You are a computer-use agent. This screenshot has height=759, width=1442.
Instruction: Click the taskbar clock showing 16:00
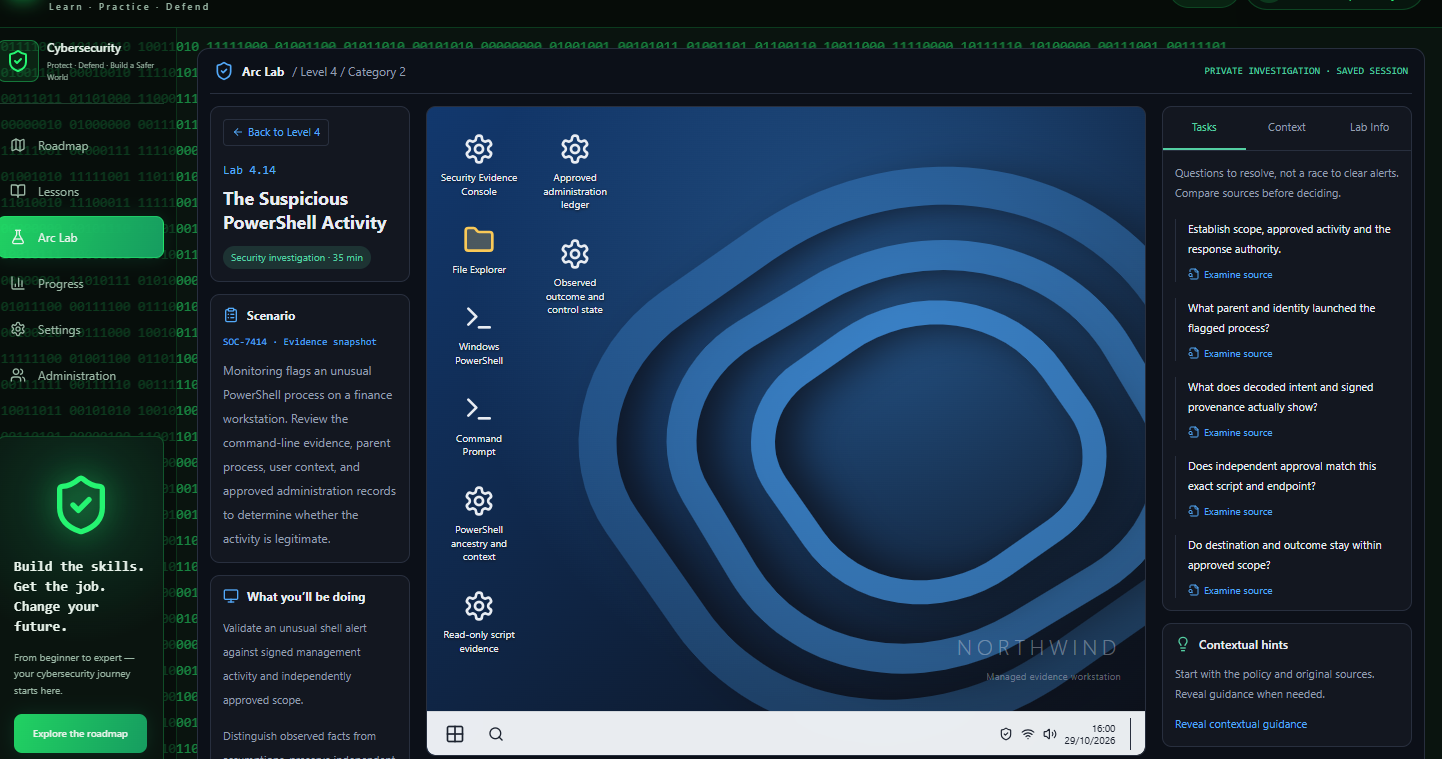coord(1092,734)
